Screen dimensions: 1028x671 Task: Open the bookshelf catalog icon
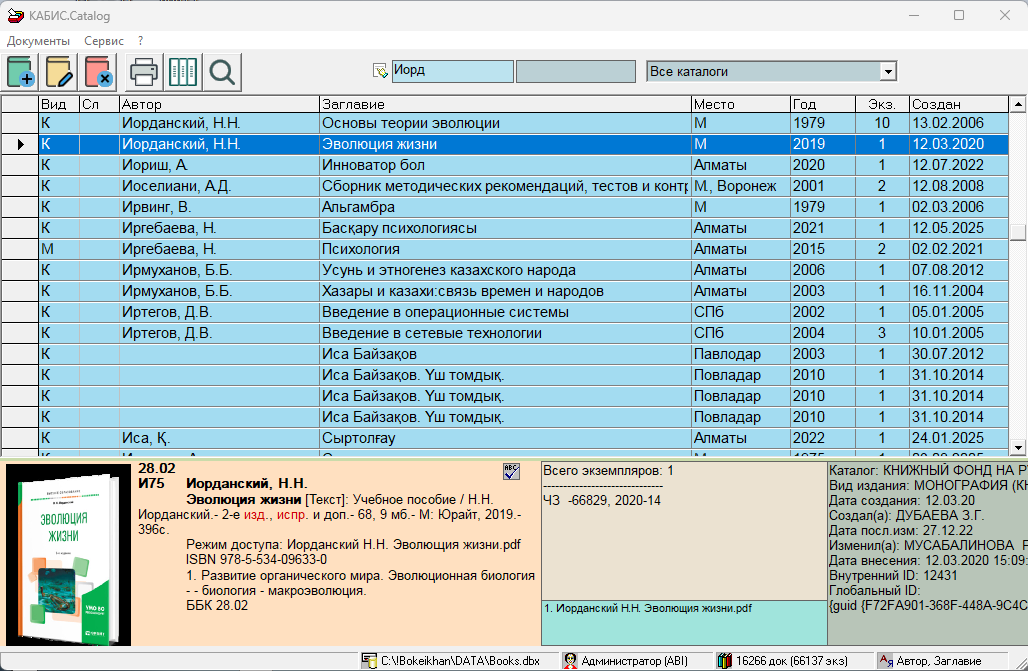click(182, 72)
